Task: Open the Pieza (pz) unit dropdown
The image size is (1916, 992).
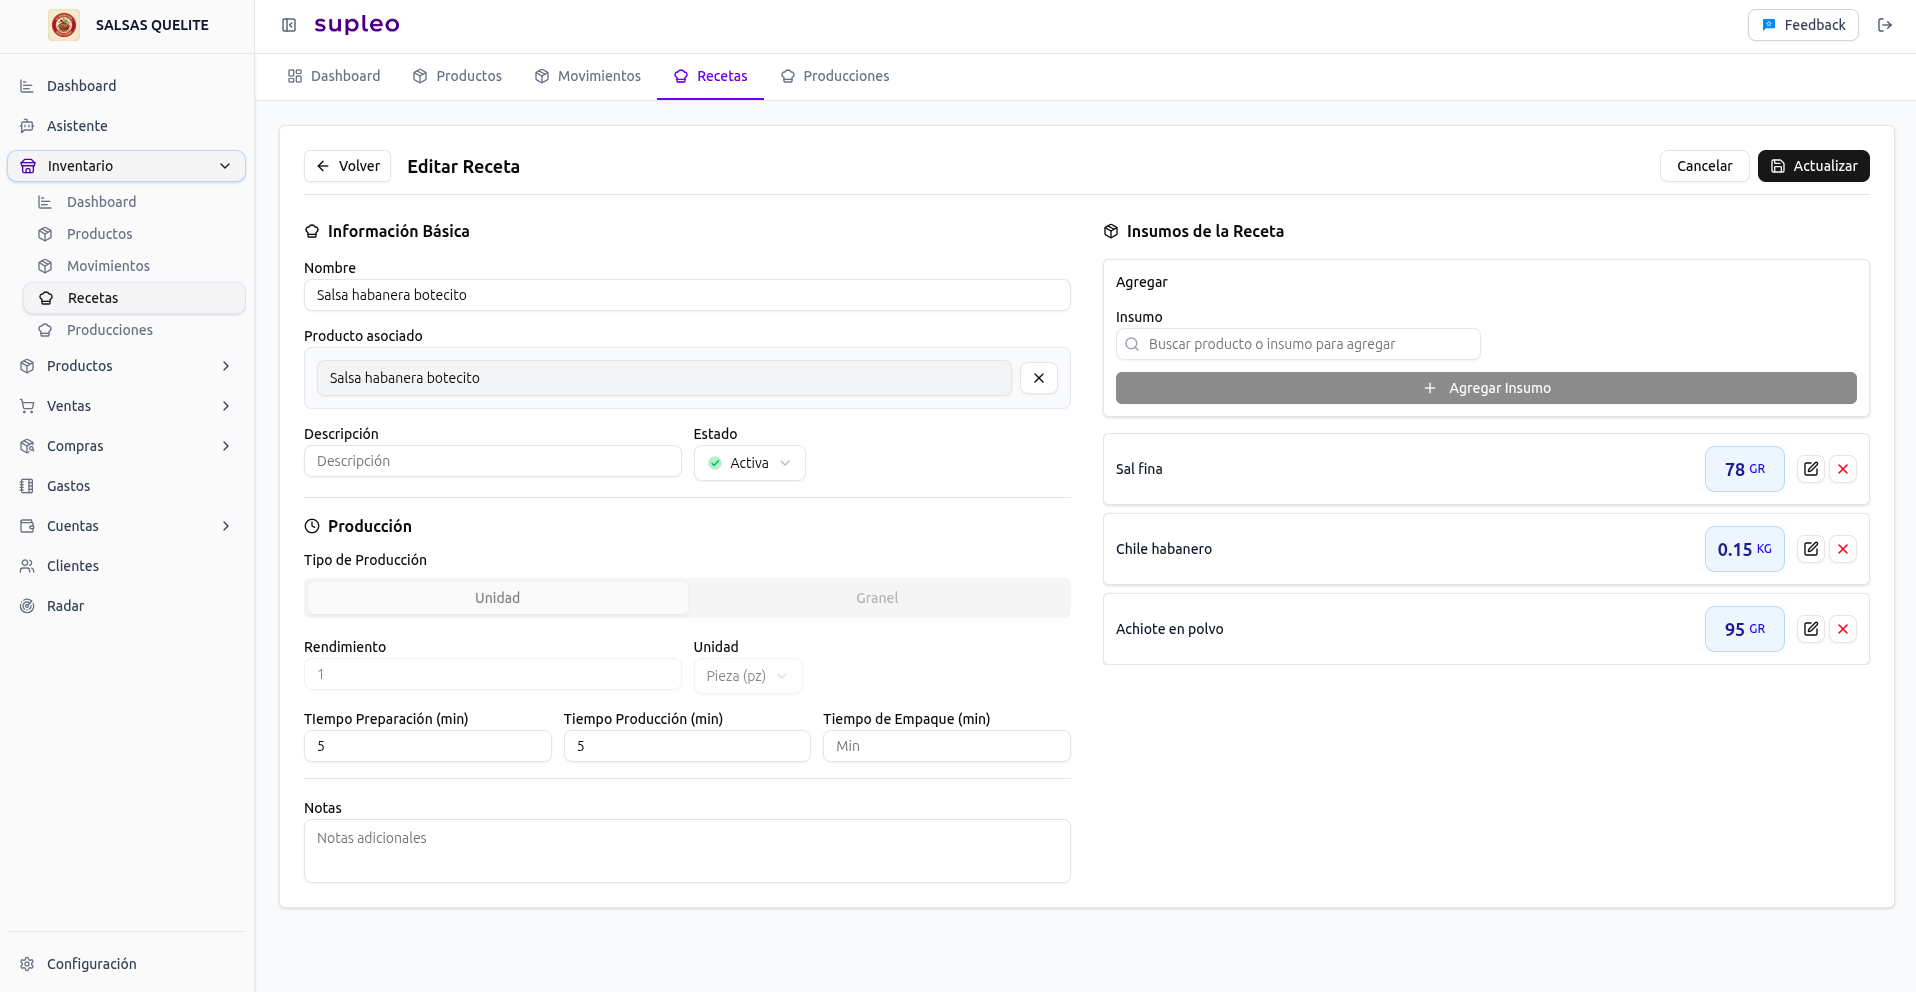Action: point(747,676)
